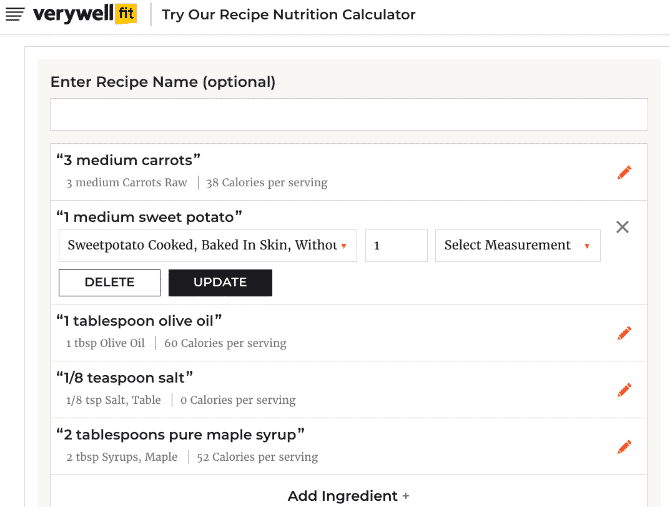Viewport: 670px width, 507px height.
Task: Click the "1/8 teaspoon salt" ingredient entry
Action: click(300, 389)
